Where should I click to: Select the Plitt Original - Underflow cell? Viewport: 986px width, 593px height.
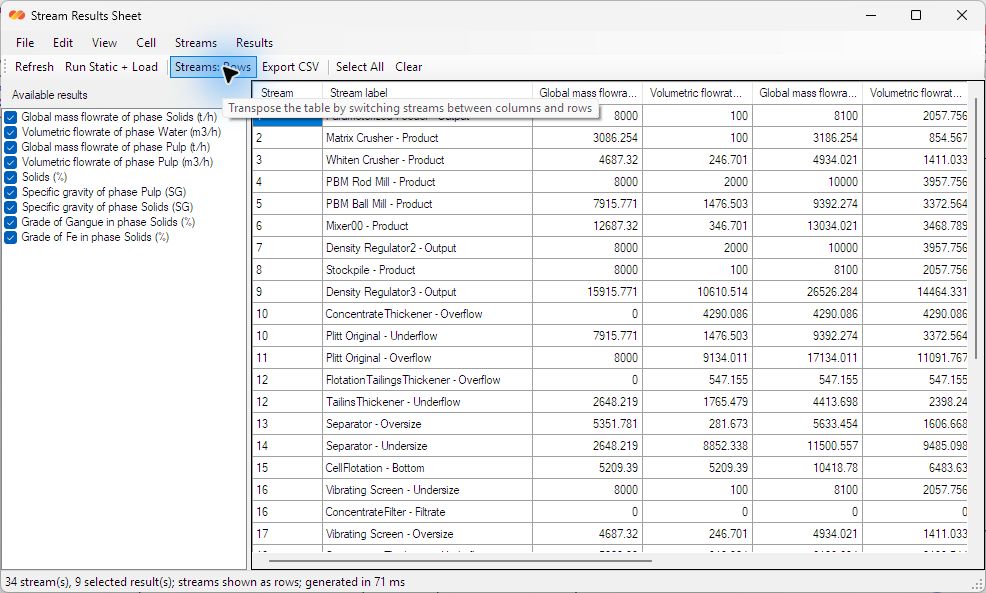tap(427, 336)
